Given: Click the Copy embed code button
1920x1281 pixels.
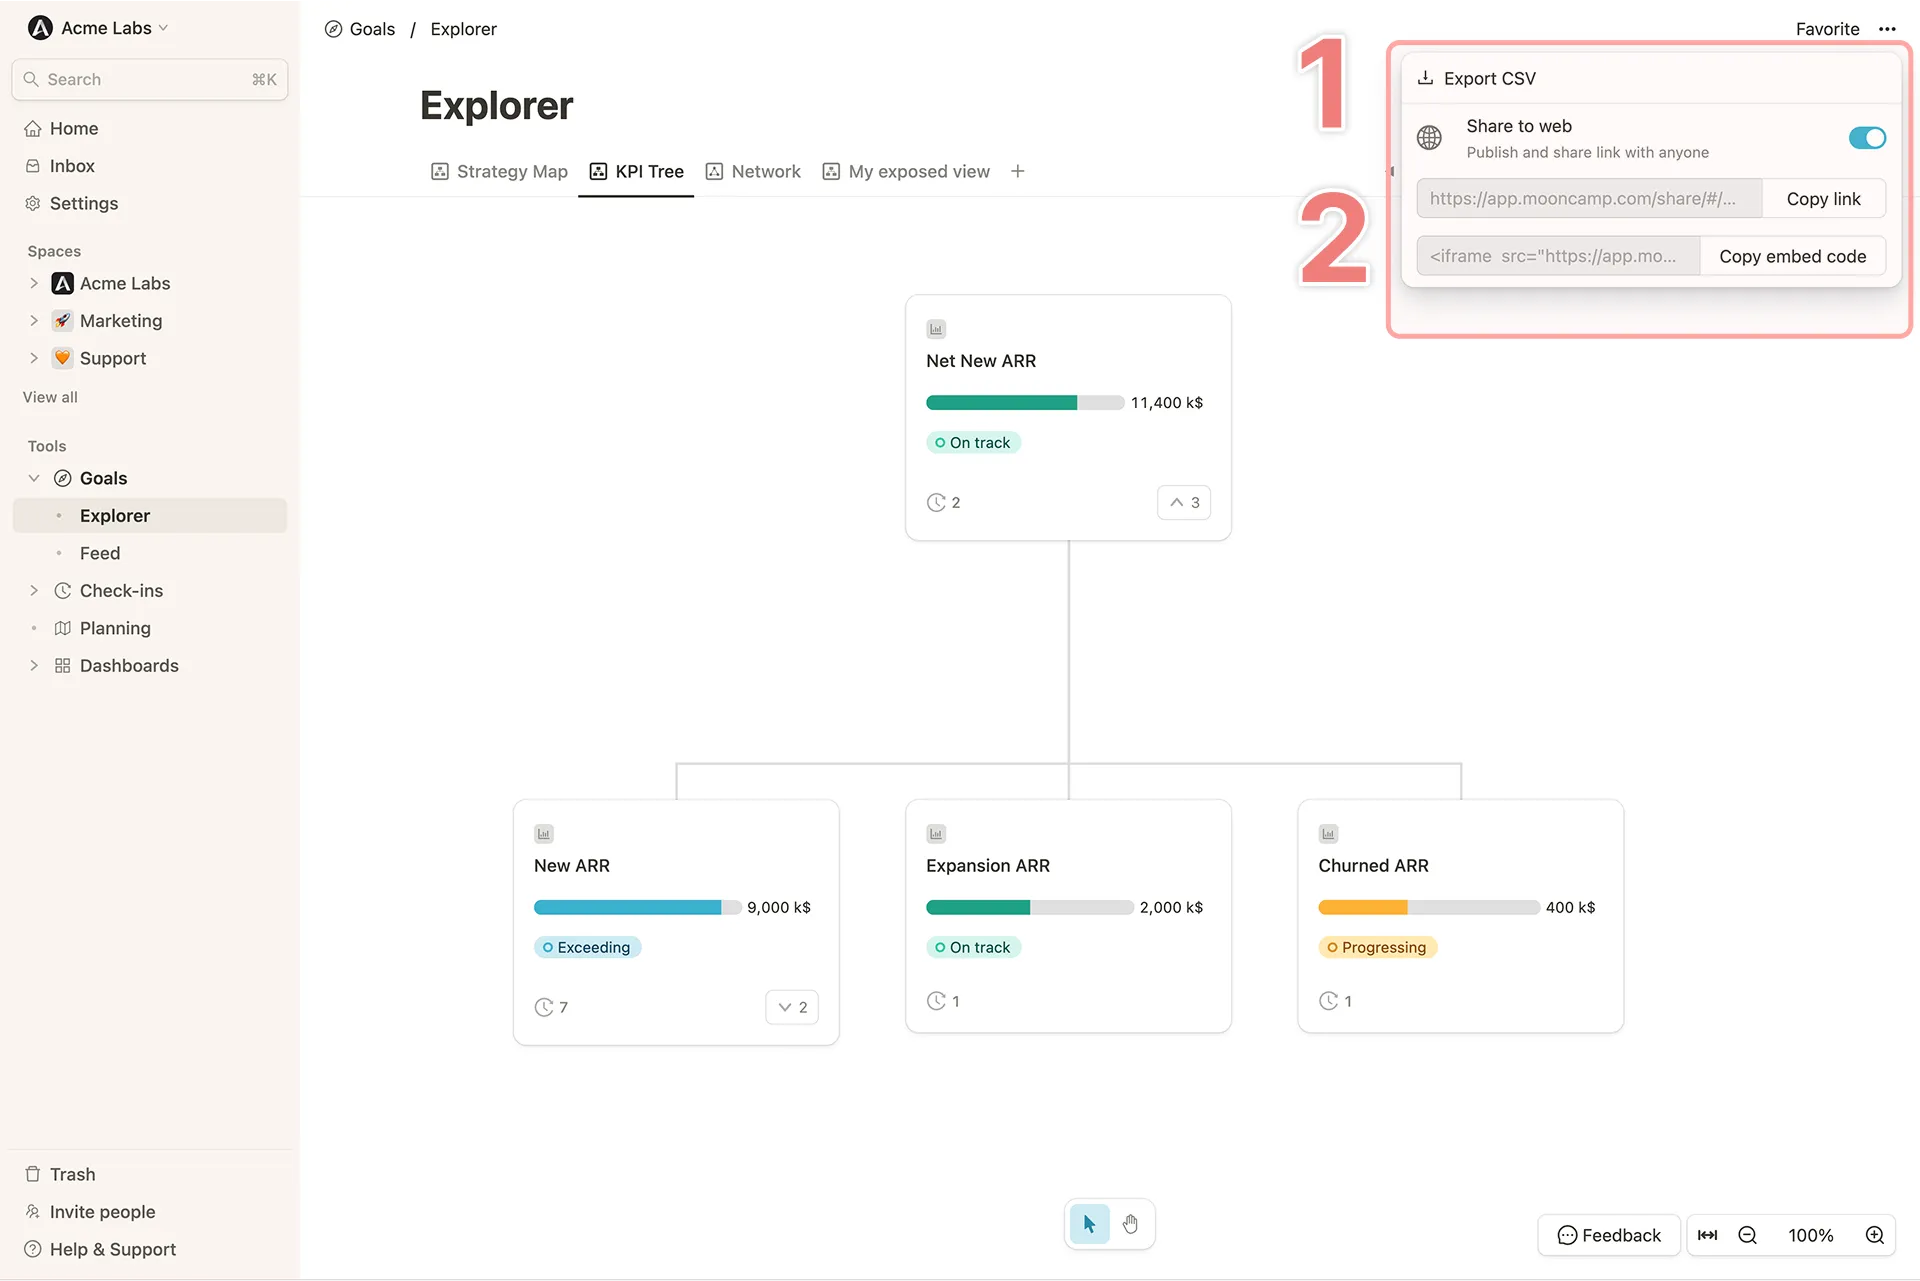Looking at the screenshot, I should pos(1791,256).
